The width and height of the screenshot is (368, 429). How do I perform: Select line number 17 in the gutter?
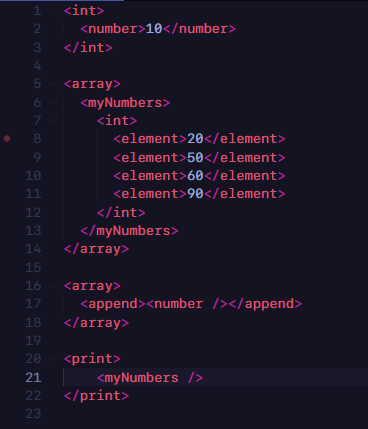point(33,304)
